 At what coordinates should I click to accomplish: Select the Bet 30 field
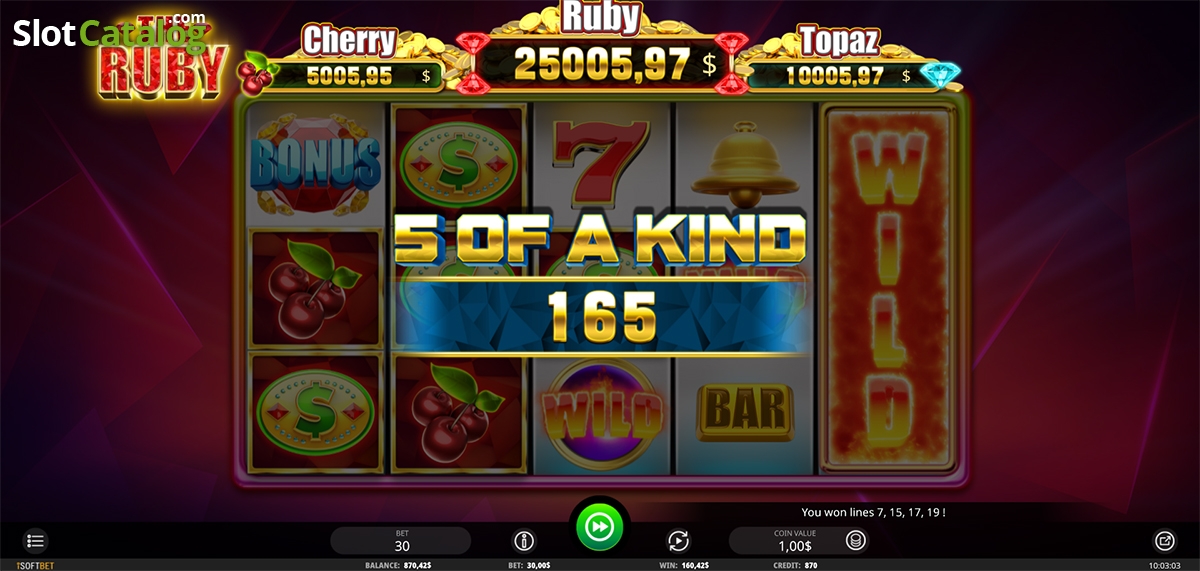401,541
